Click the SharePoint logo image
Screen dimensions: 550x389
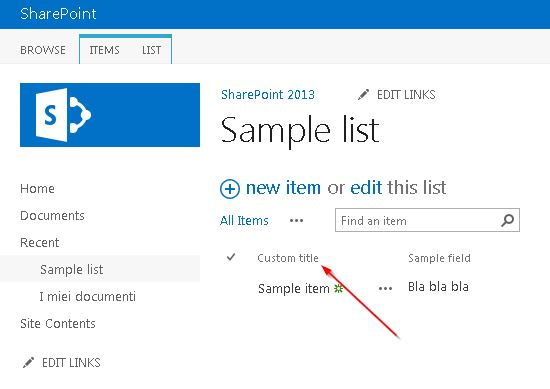click(x=110, y=115)
